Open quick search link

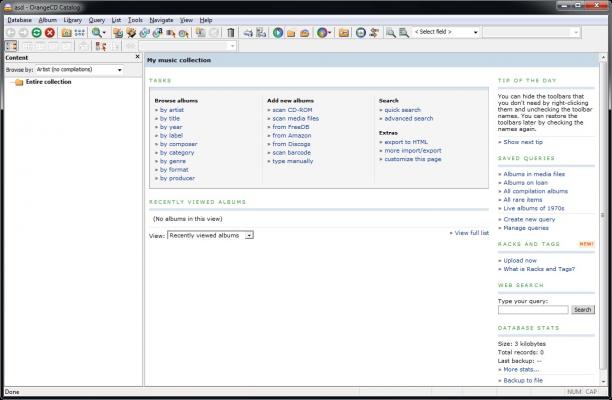click(402, 110)
